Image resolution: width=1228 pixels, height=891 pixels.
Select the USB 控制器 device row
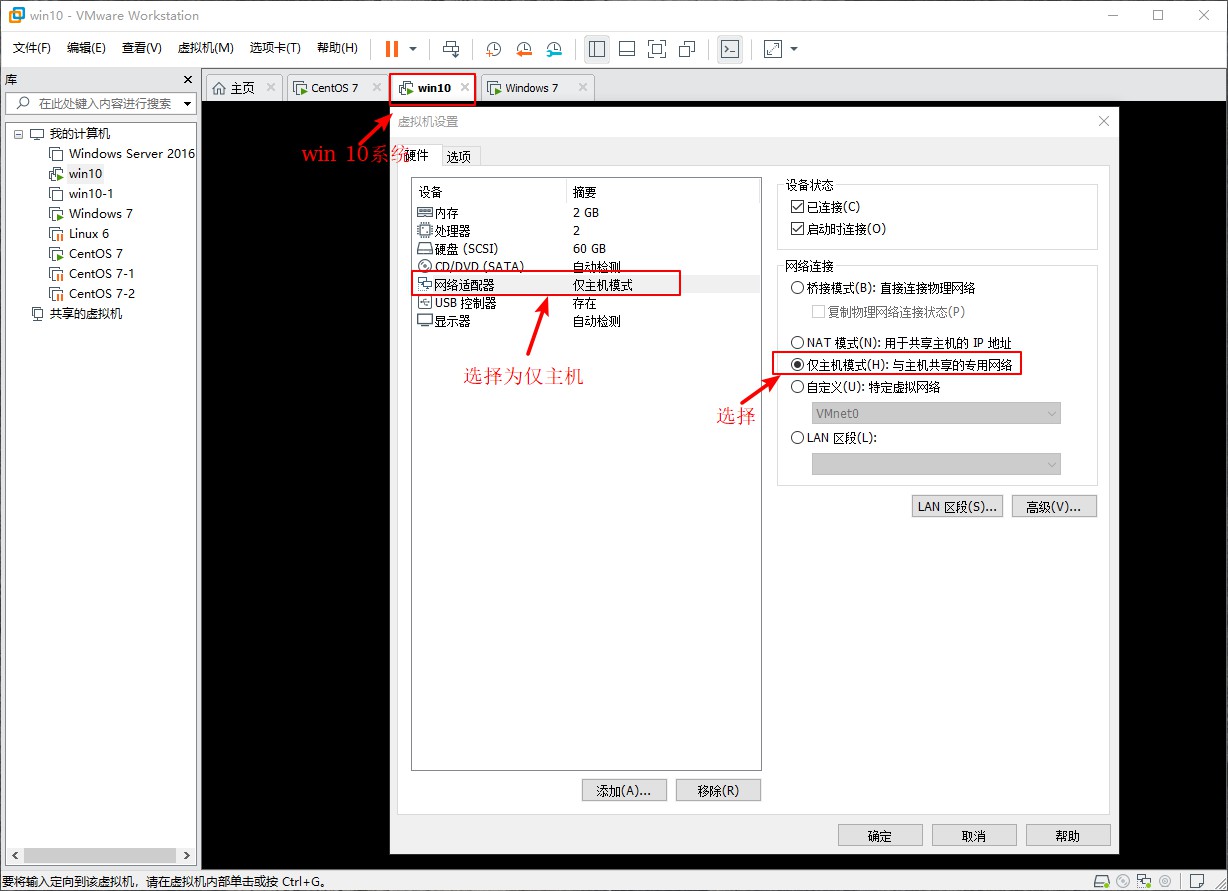coord(586,303)
